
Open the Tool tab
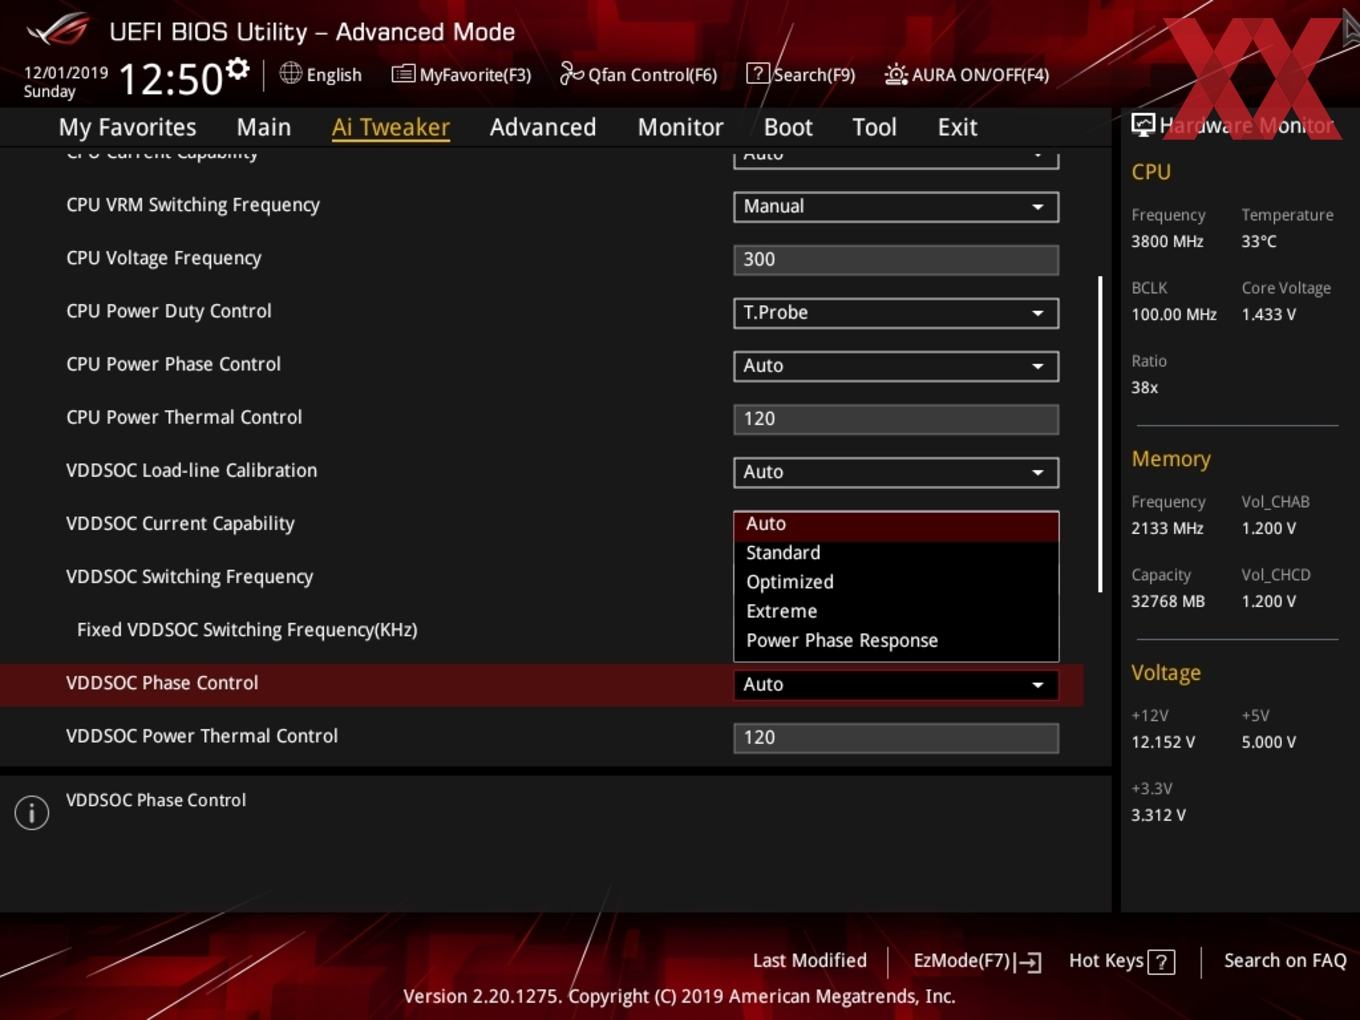(x=874, y=127)
